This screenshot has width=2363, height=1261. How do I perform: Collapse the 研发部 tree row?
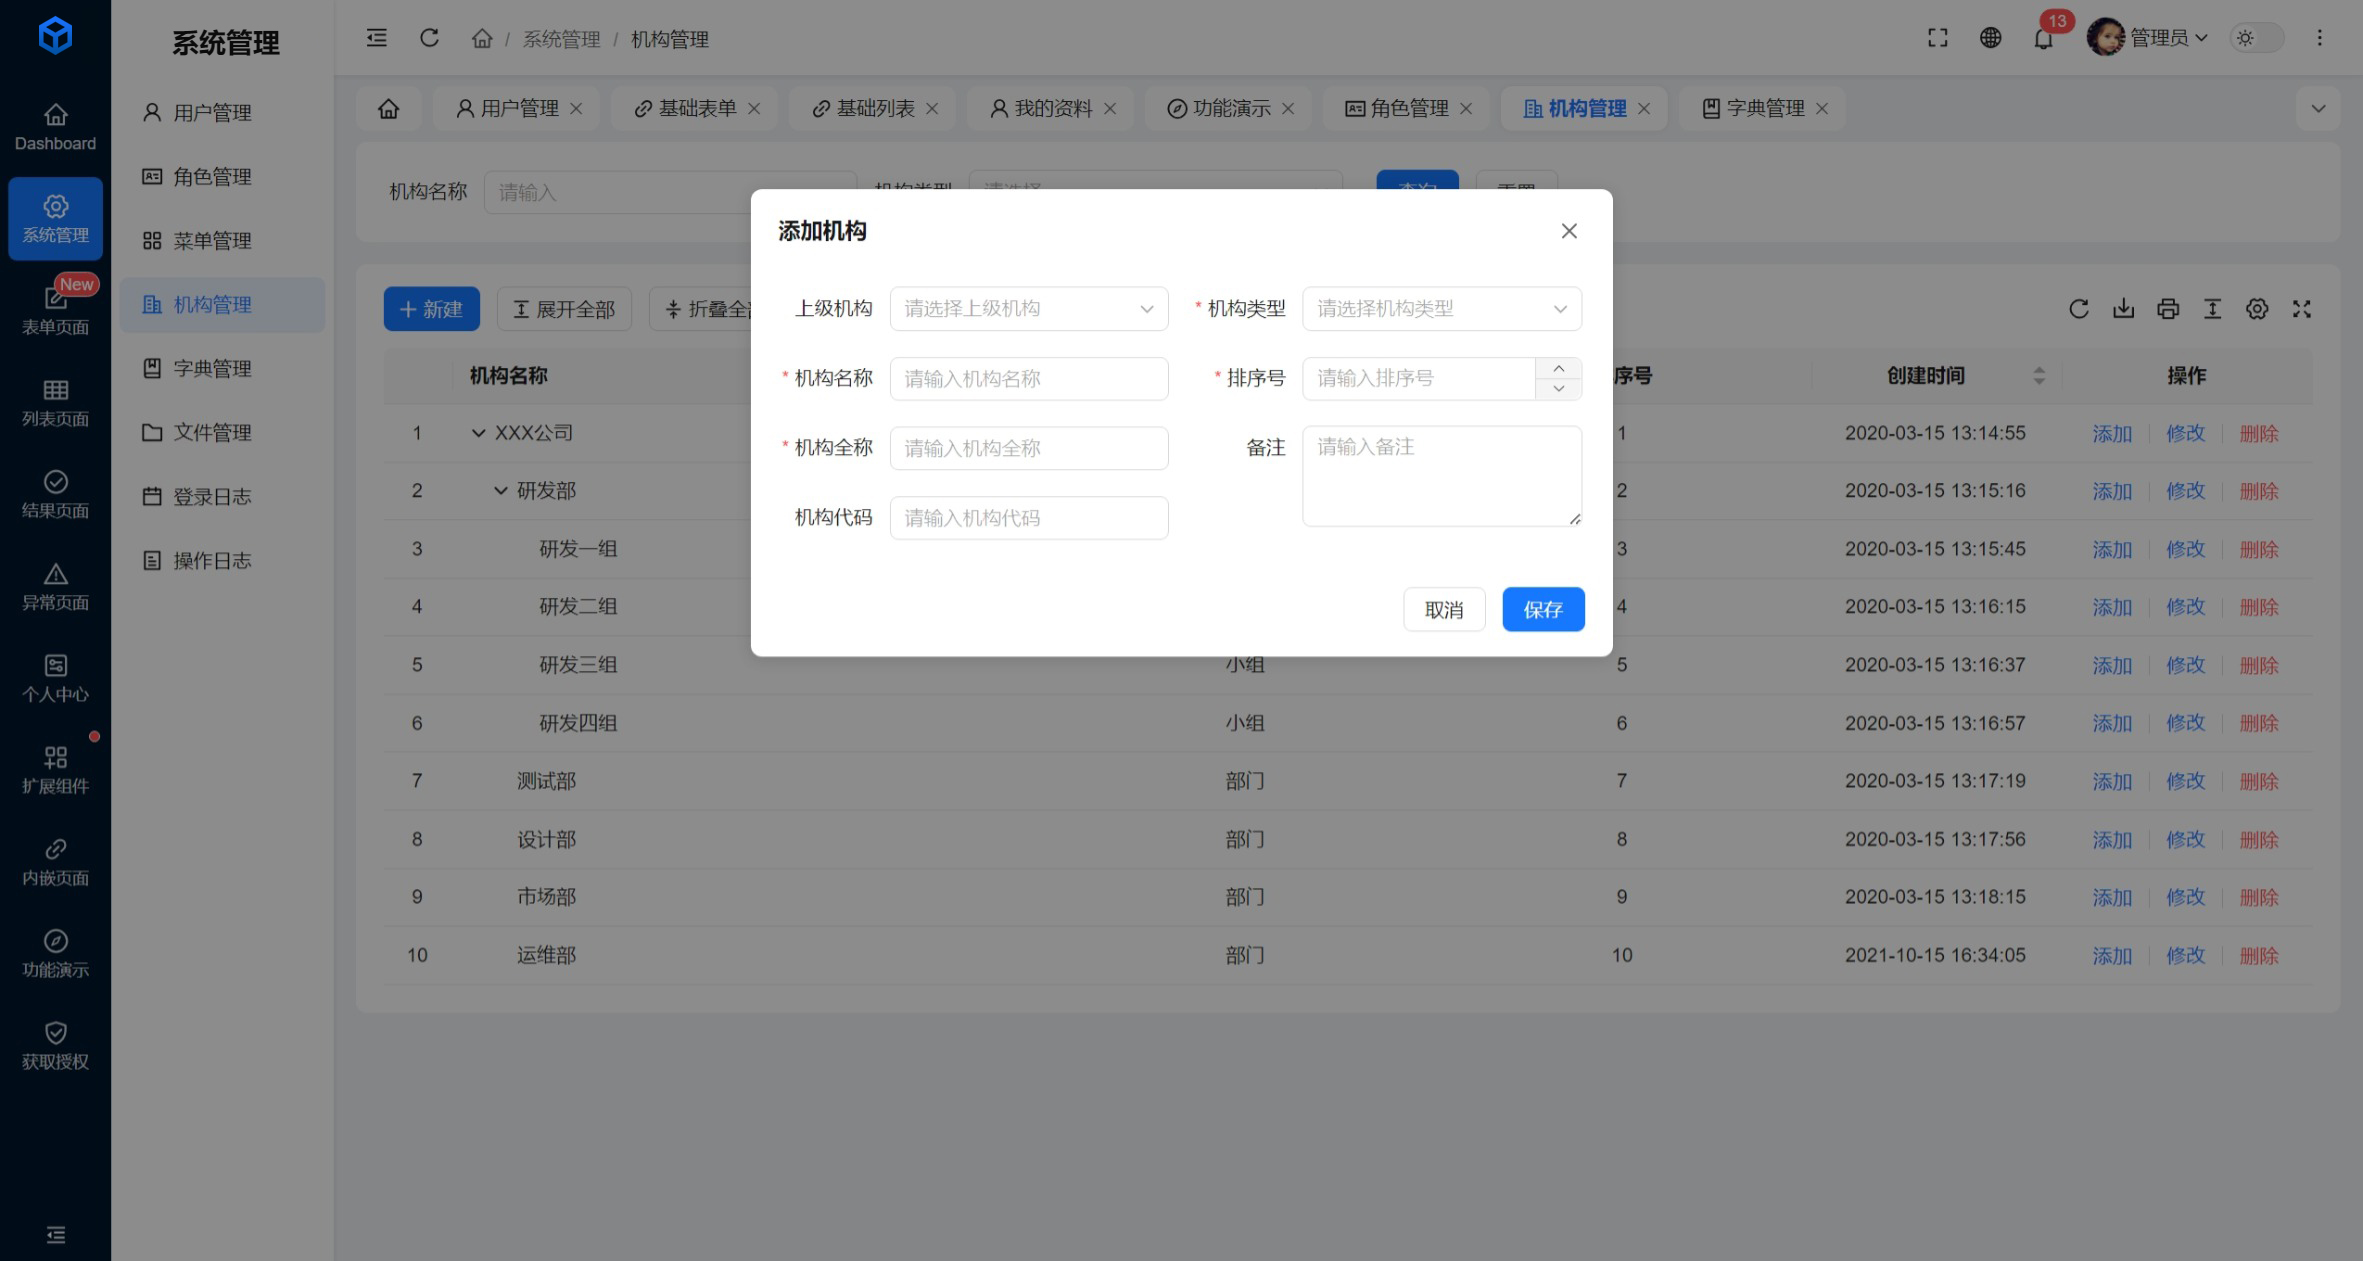(500, 491)
